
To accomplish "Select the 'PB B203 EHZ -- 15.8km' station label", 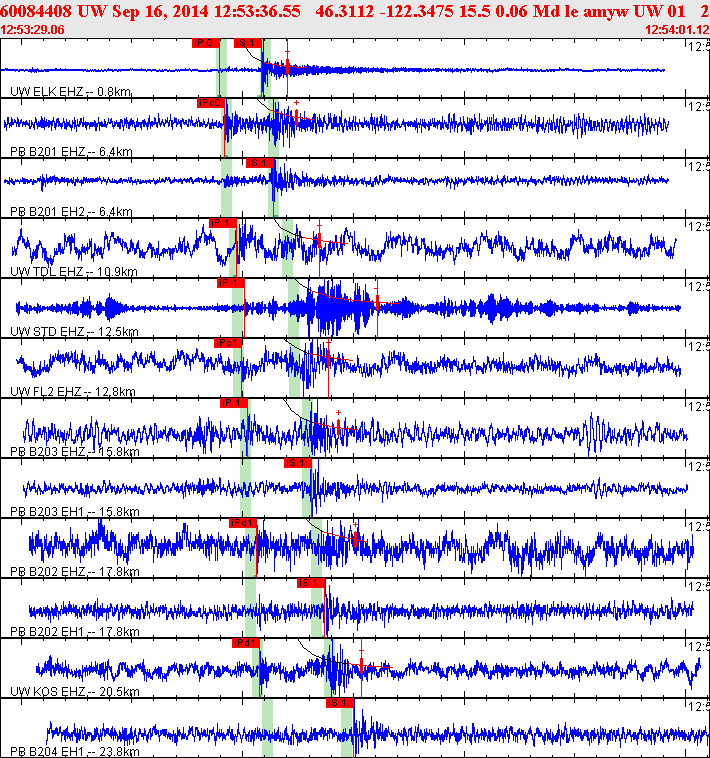I will coord(75,451).
